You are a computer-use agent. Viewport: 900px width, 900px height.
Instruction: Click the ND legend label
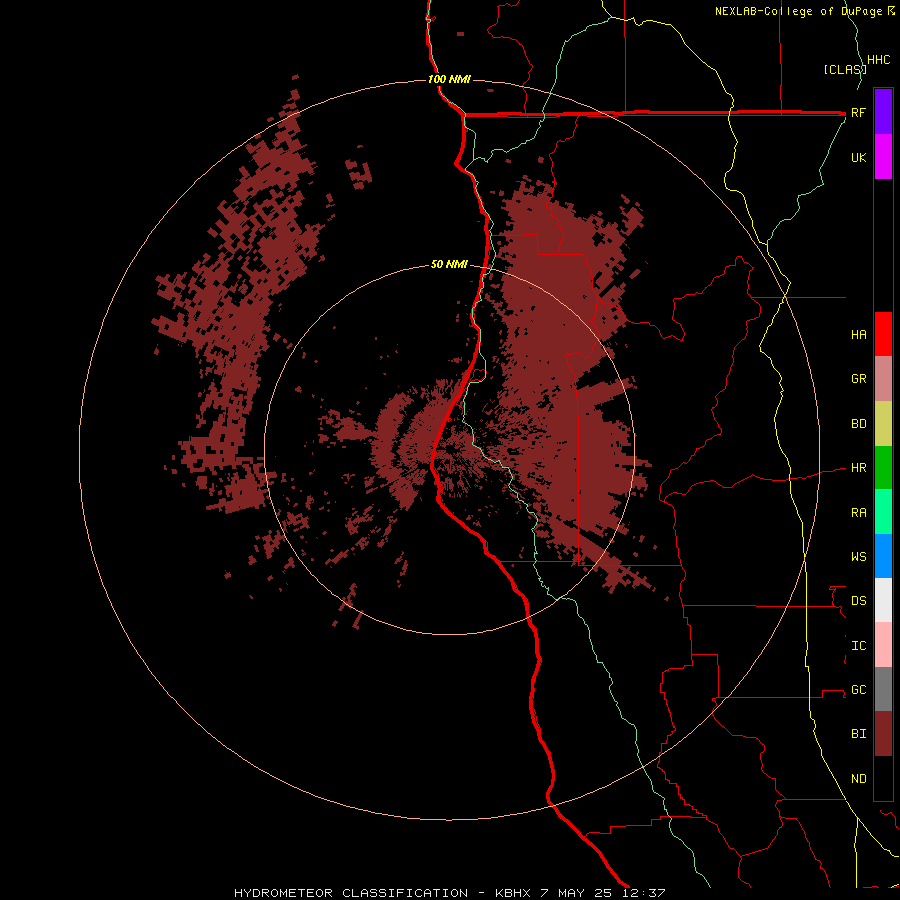pyautogui.click(x=858, y=779)
